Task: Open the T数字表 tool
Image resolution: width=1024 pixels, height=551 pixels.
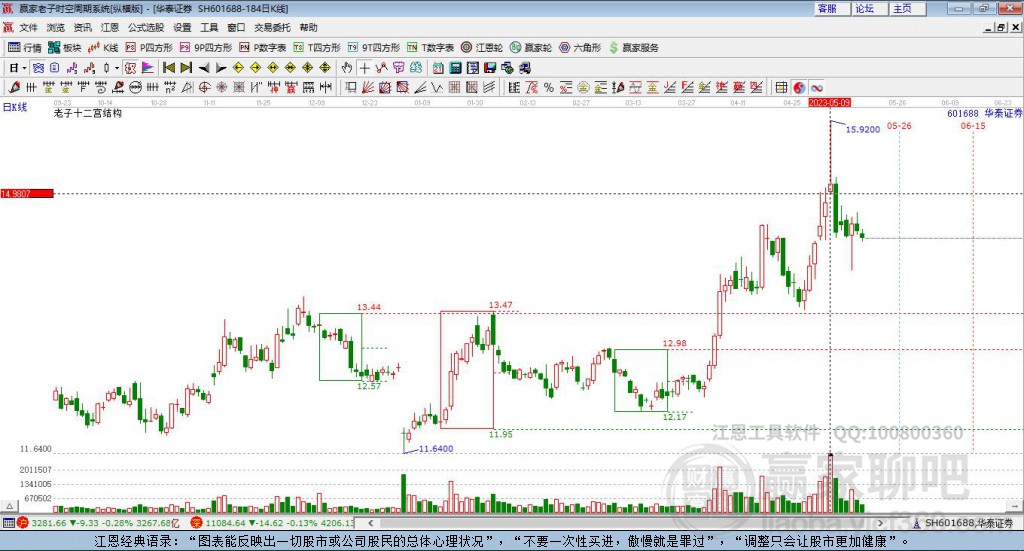Action: tap(430, 48)
